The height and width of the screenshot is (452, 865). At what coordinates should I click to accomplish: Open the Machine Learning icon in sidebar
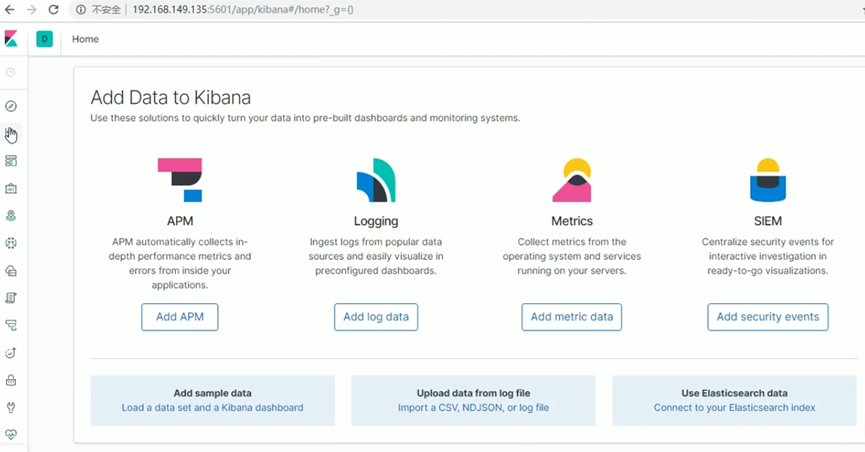pos(11,243)
